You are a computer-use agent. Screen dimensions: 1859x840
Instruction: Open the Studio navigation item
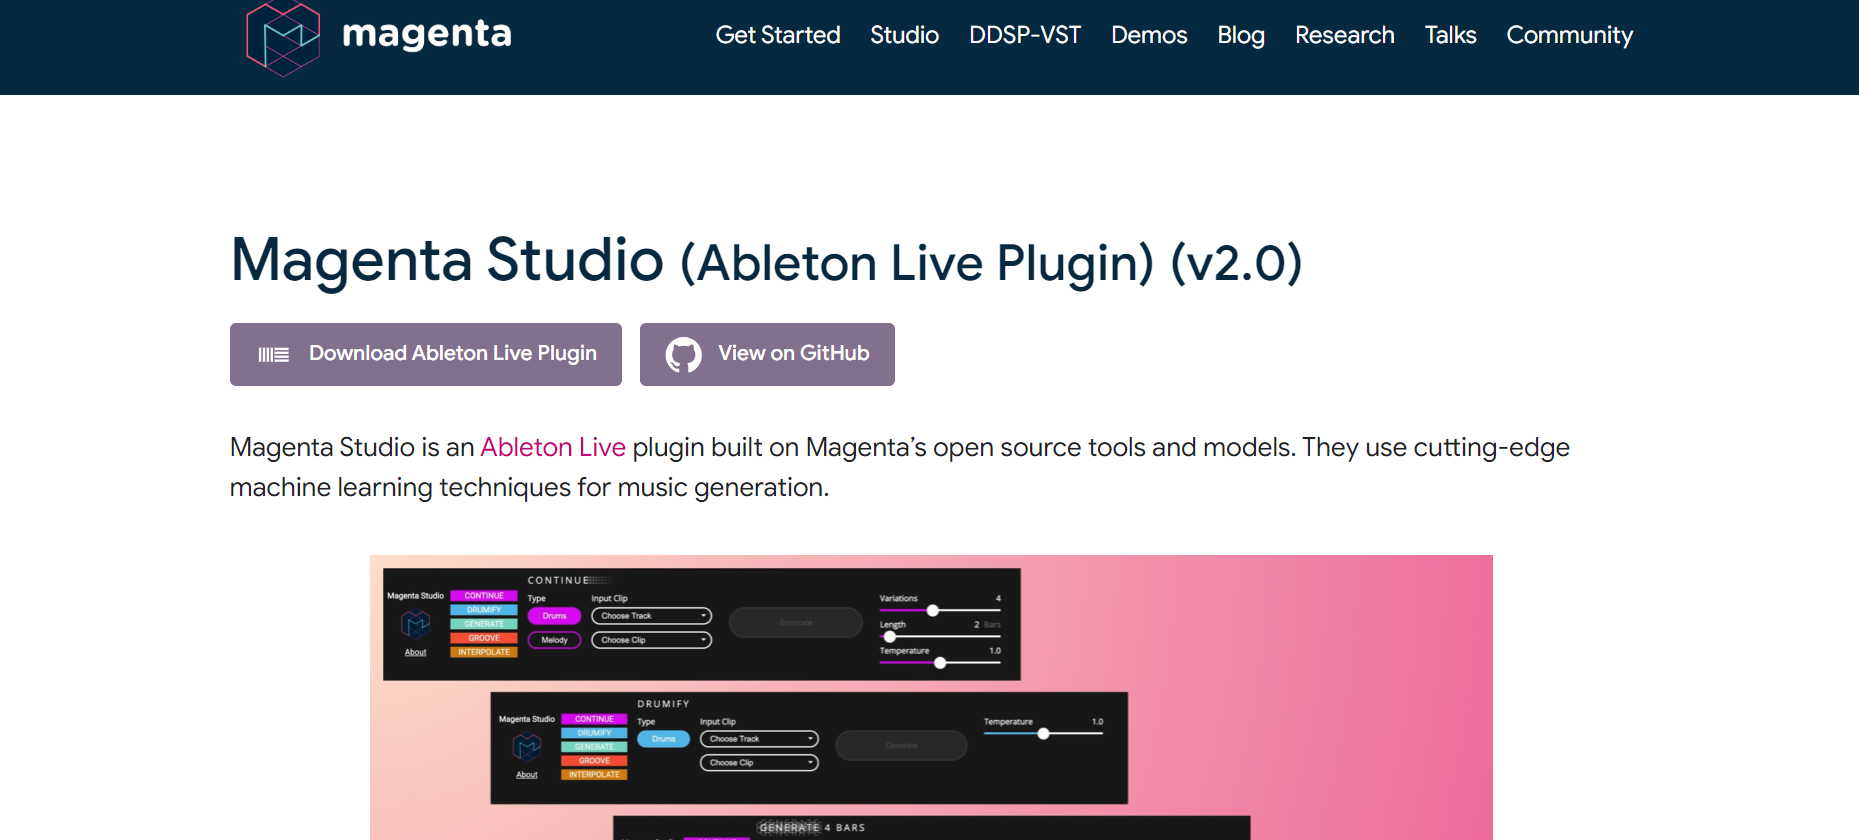coord(904,35)
